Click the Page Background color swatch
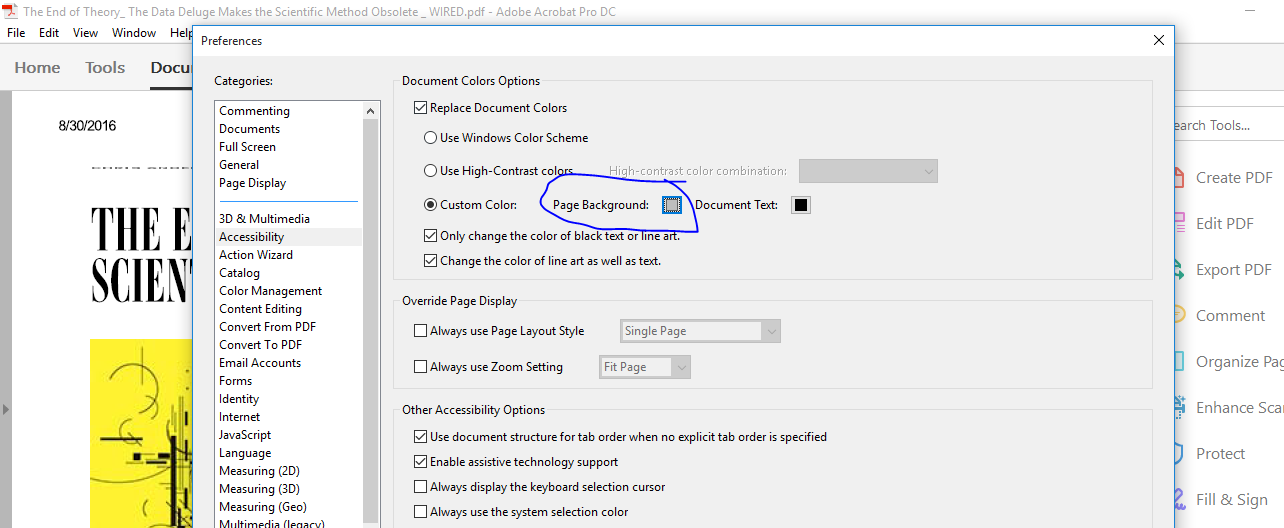Screen dimensions: 1284x528 click(x=672, y=205)
